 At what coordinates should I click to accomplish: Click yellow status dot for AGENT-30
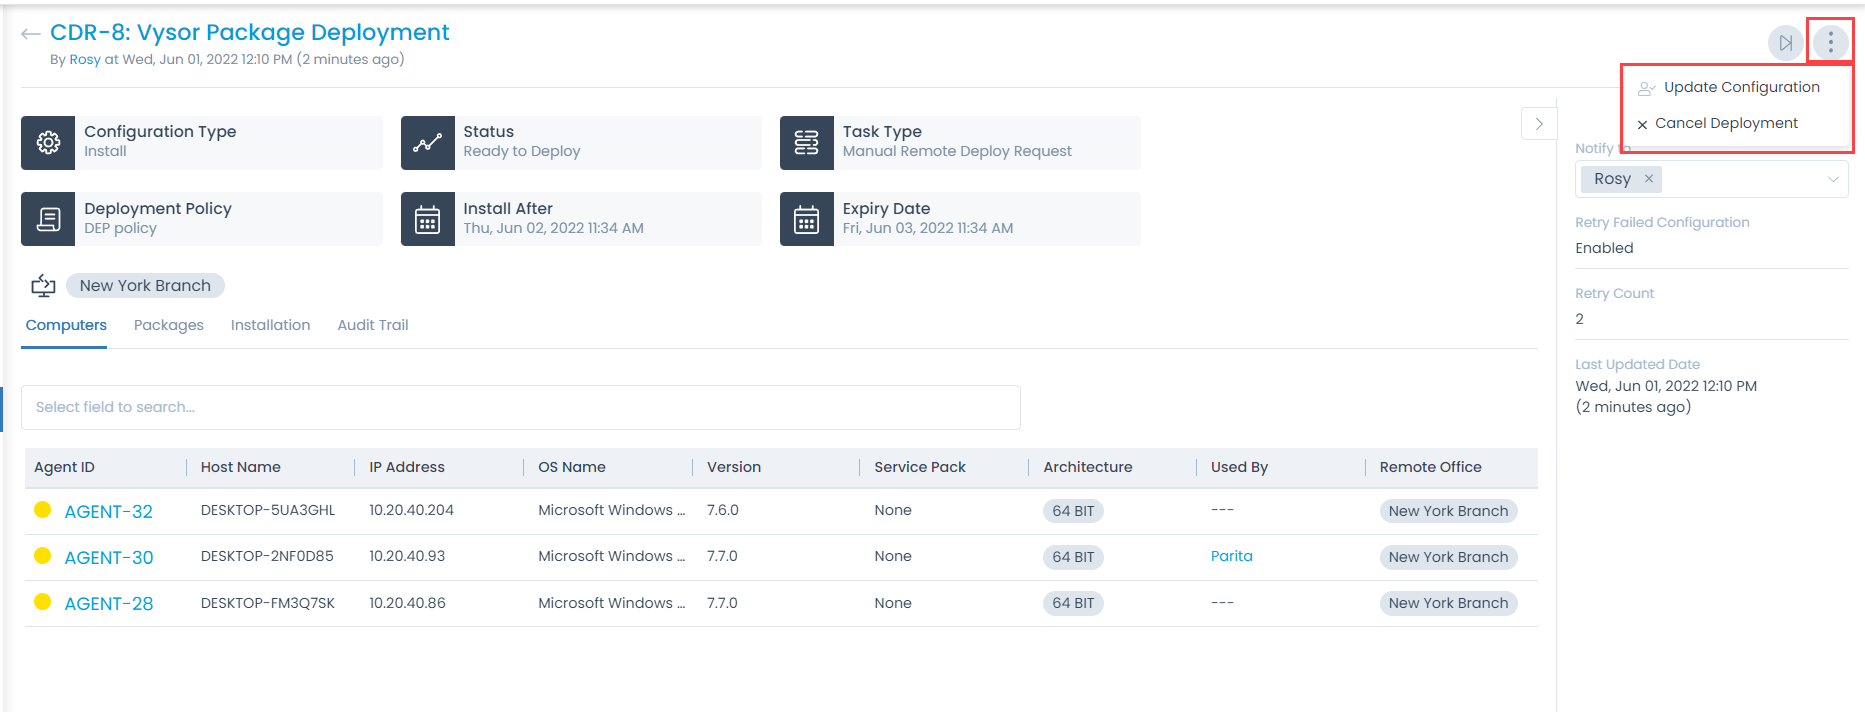point(42,556)
